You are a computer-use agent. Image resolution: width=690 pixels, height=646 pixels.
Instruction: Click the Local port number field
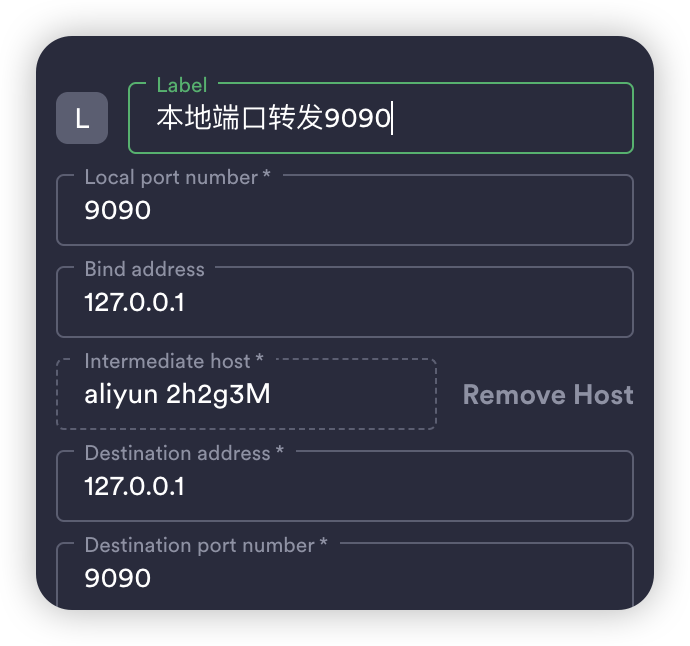(345, 210)
